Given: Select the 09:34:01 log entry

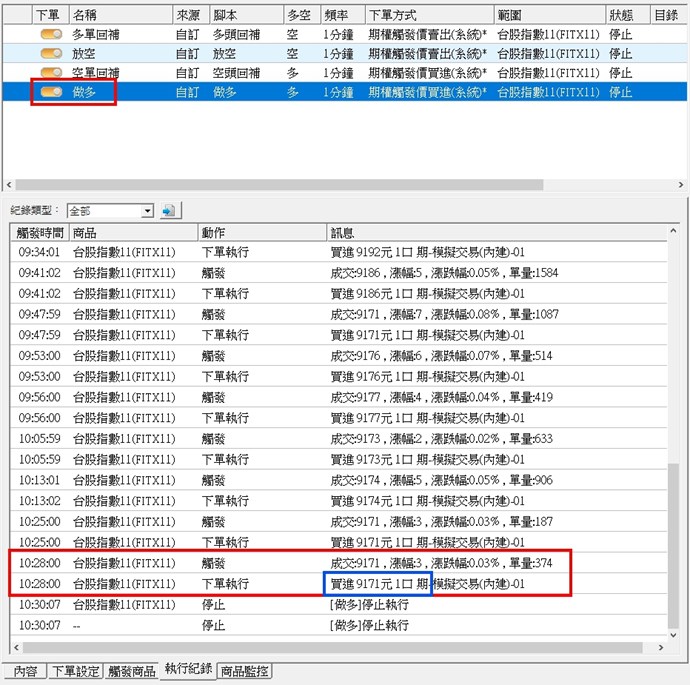Looking at the screenshot, I should pos(339,252).
